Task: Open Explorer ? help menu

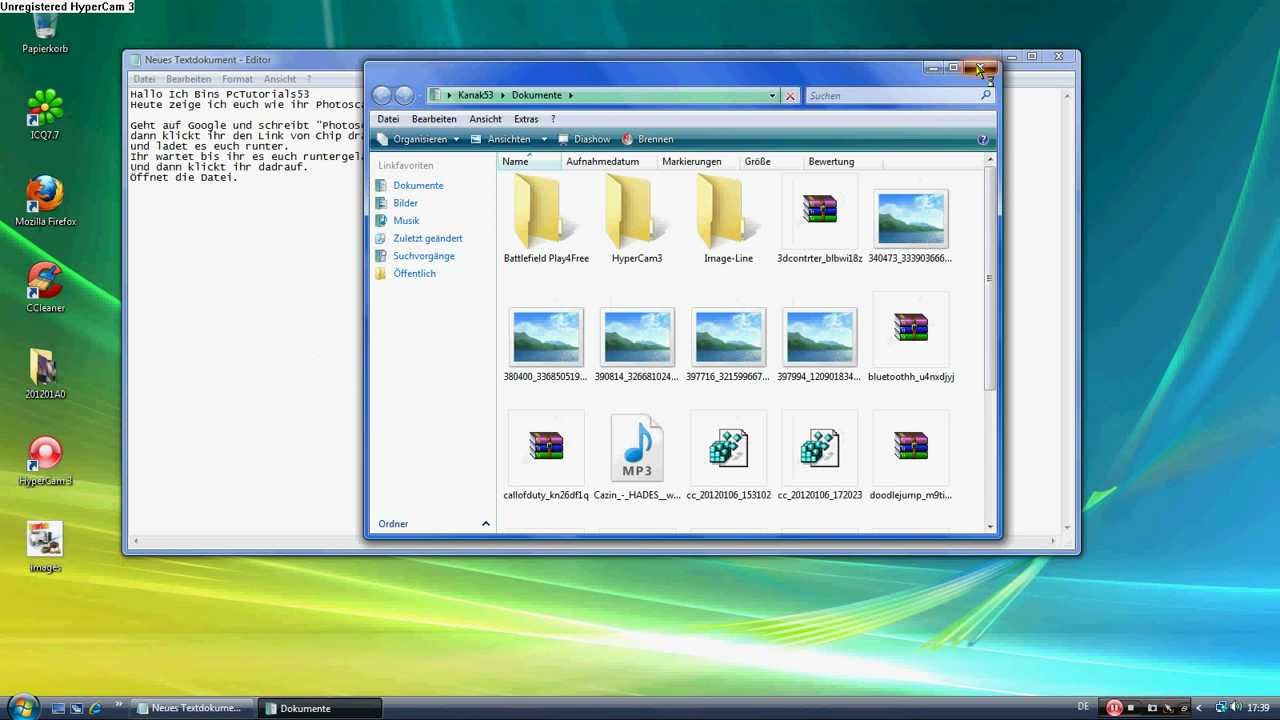Action: 553,119
